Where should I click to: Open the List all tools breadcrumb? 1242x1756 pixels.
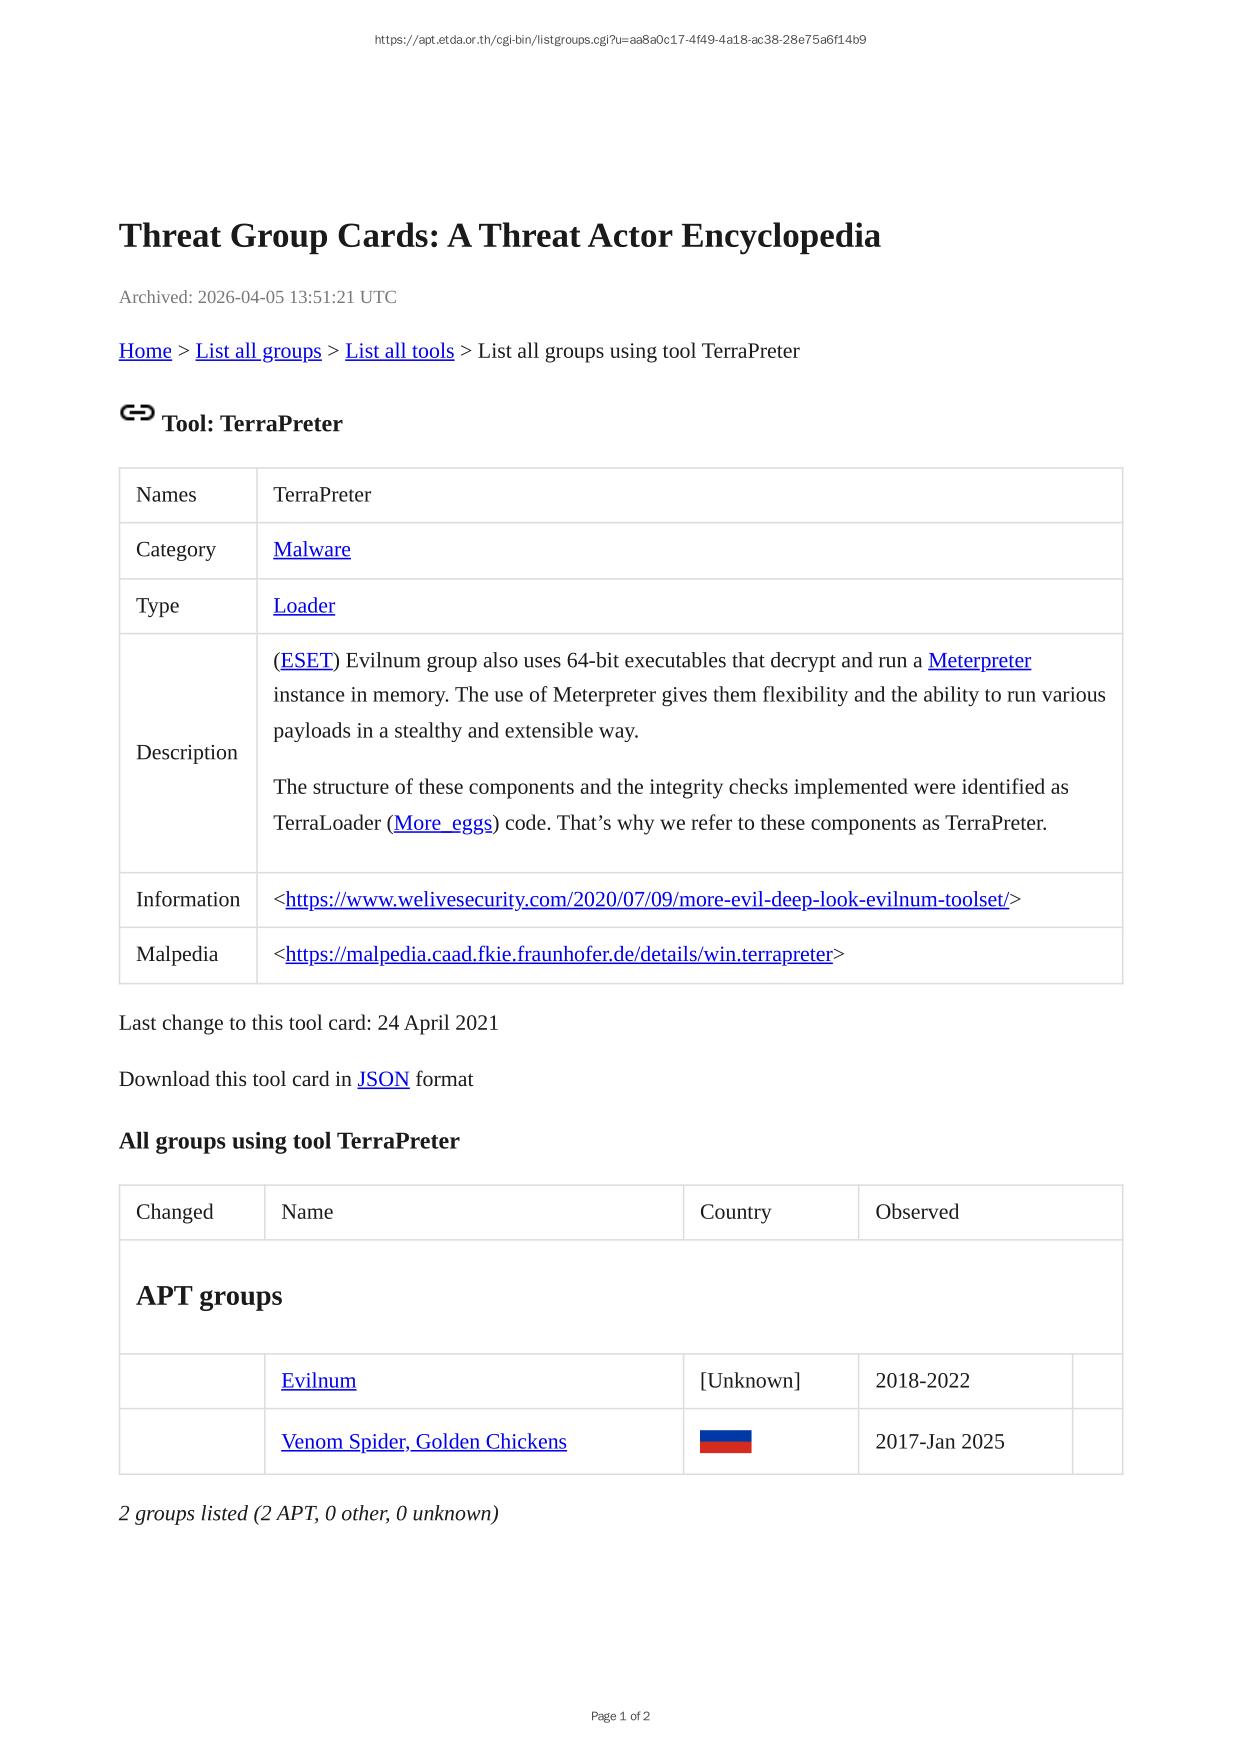[399, 351]
